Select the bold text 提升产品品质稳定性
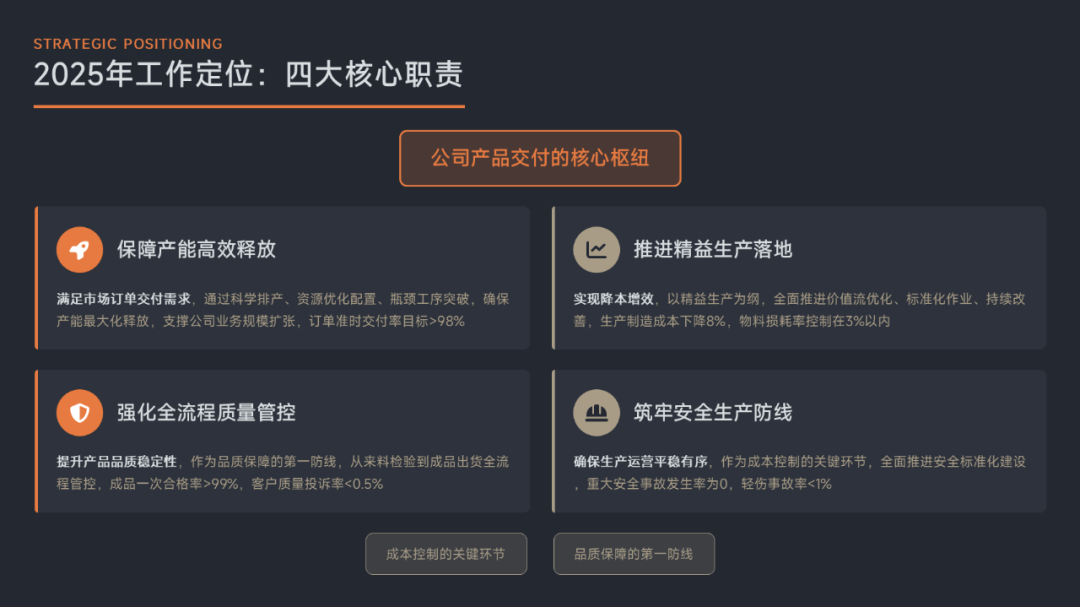 (117, 462)
